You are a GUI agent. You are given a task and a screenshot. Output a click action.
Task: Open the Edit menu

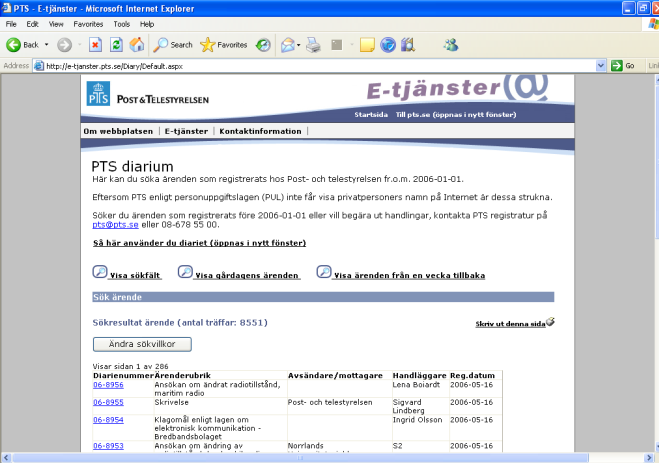tap(32, 24)
